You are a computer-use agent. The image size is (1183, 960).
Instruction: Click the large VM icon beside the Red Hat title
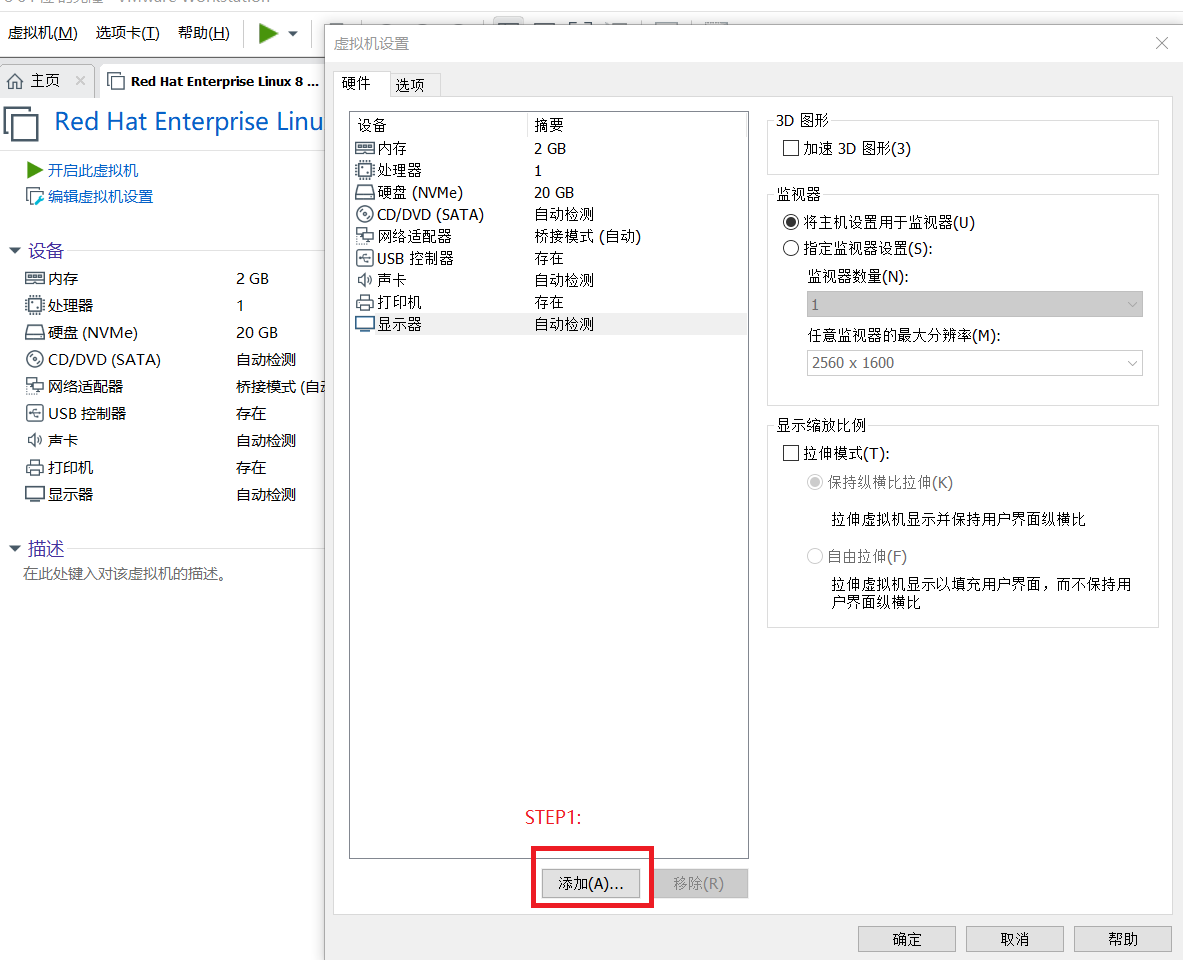point(21,124)
